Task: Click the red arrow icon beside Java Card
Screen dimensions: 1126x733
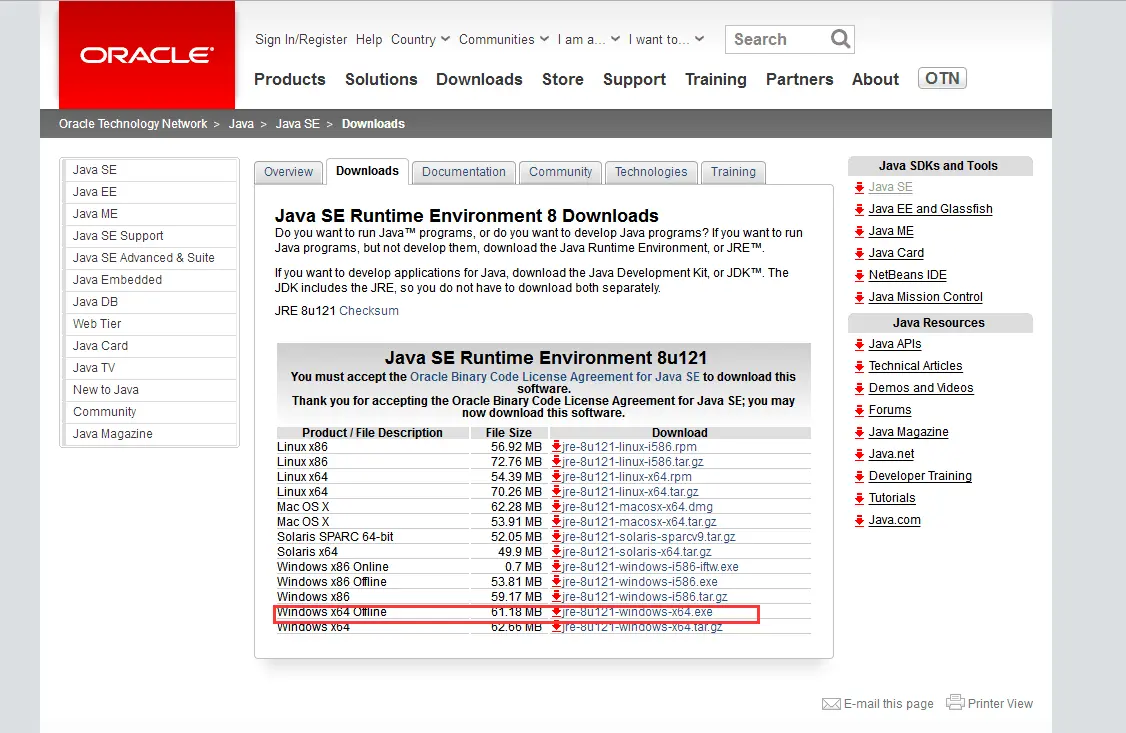Action: (x=859, y=253)
